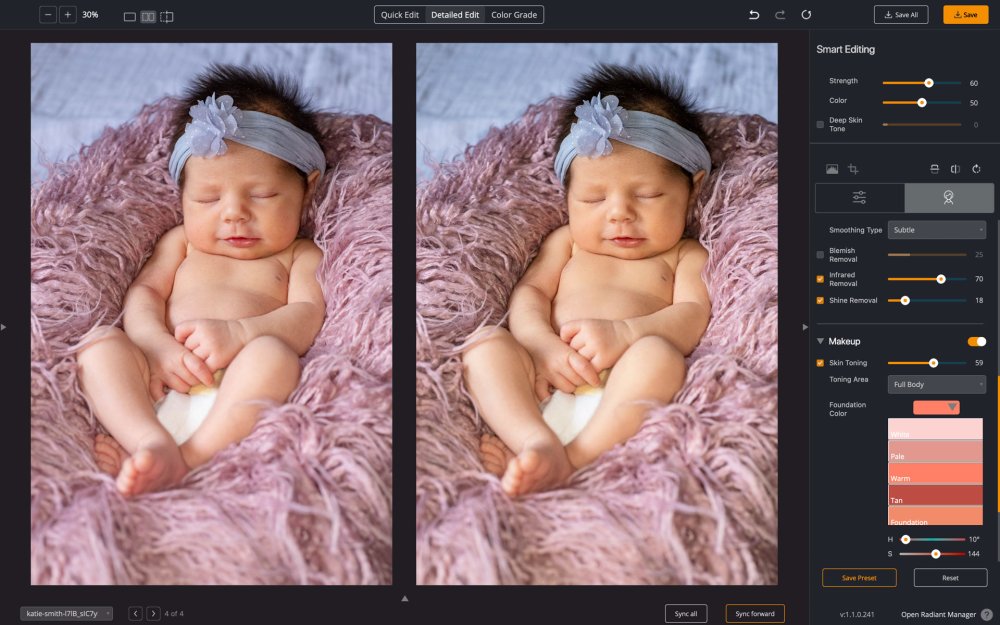Switch to the Quick Edit tab

click(399, 15)
